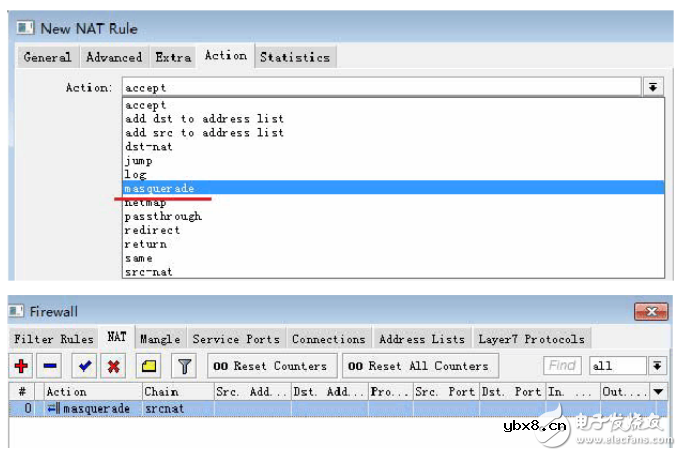This screenshot has height=456, width=682.
Task: Select masquerade from the action list
Action: pyautogui.click(x=160, y=188)
